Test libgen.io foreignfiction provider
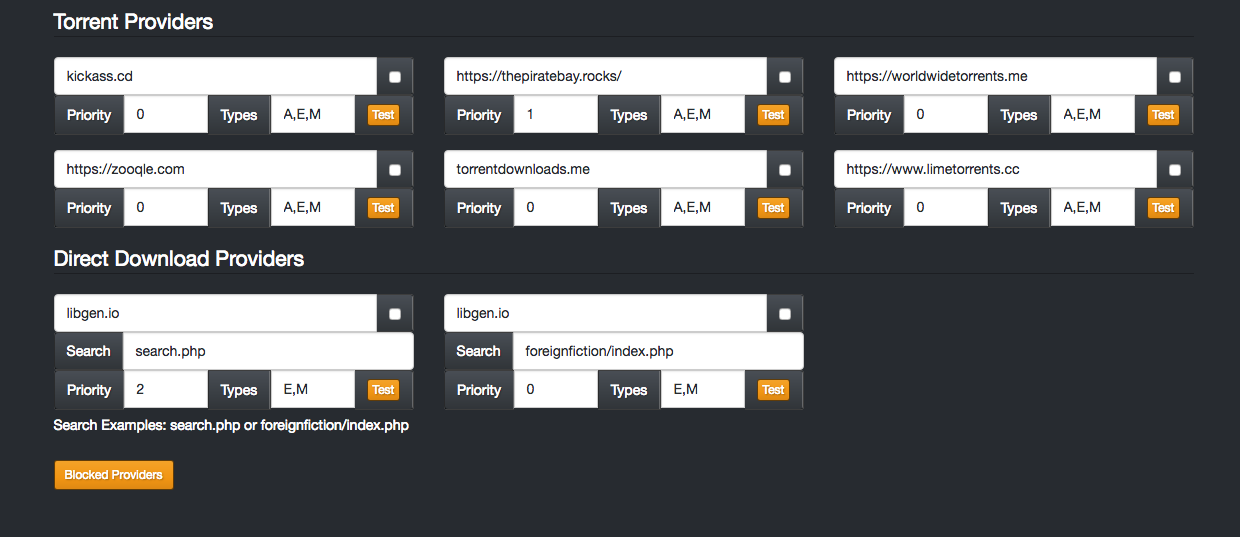The width and height of the screenshot is (1240, 537). [x=773, y=390]
